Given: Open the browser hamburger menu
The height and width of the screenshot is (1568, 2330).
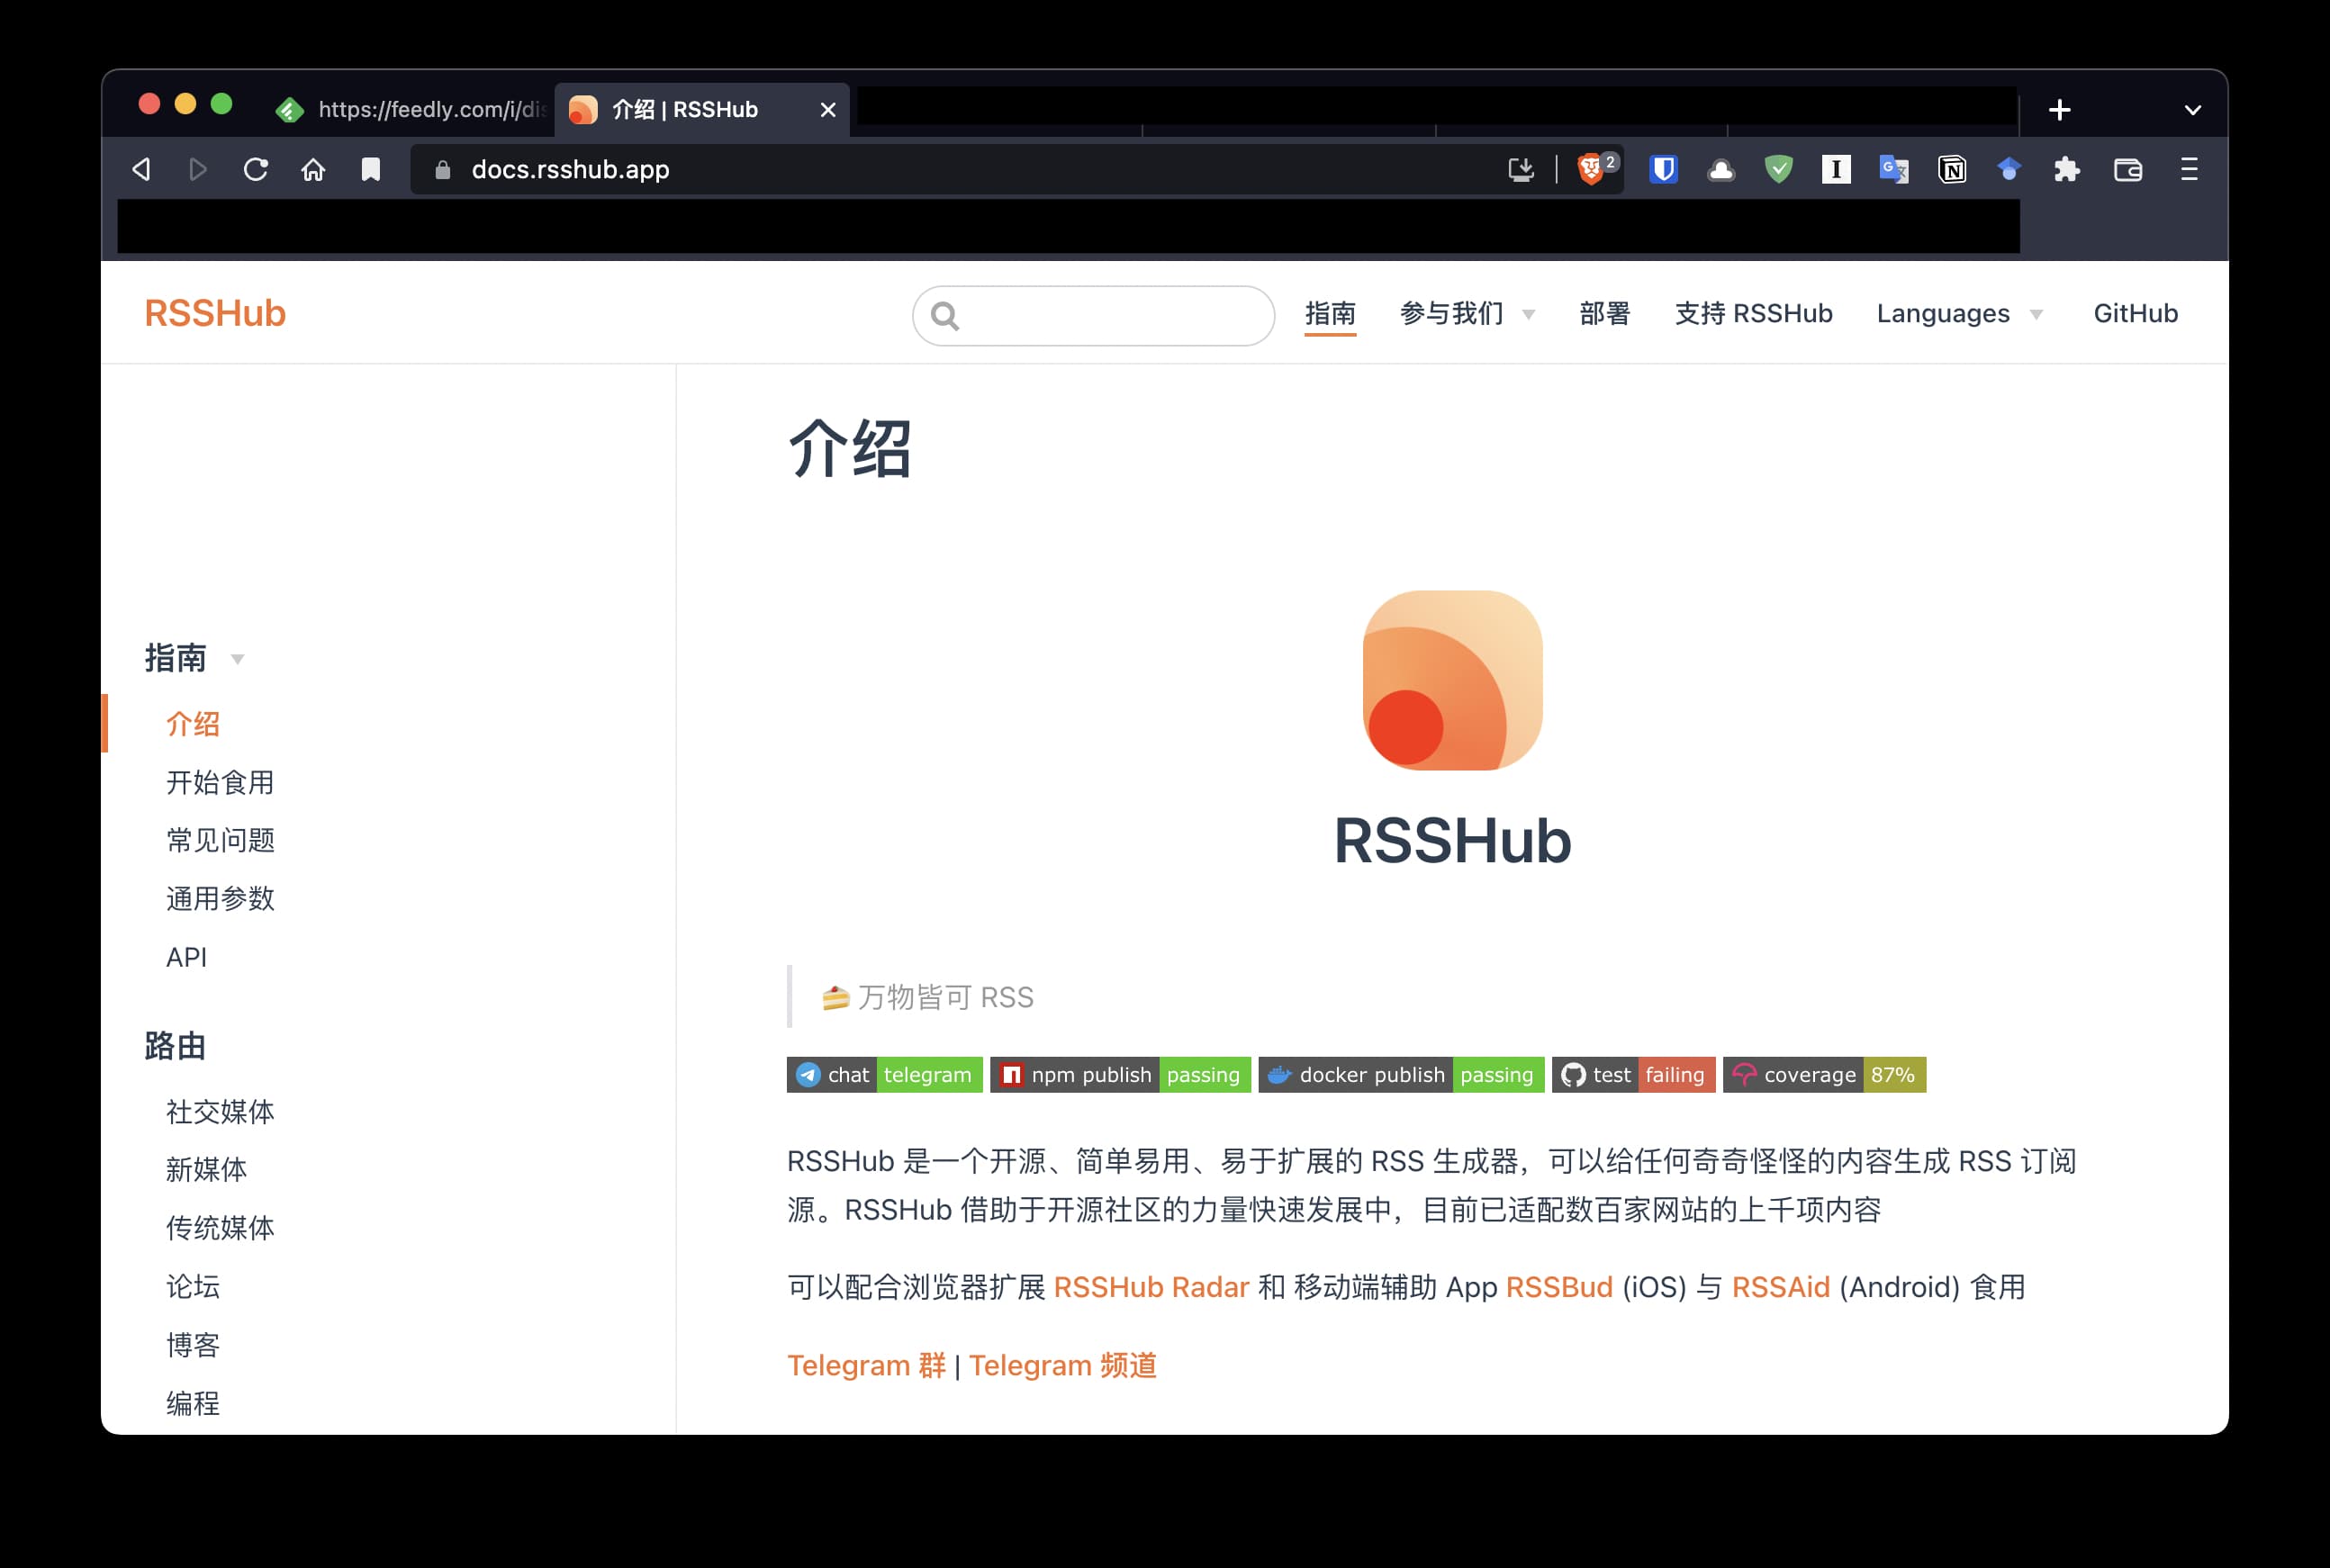Looking at the screenshot, I should click(x=2189, y=169).
